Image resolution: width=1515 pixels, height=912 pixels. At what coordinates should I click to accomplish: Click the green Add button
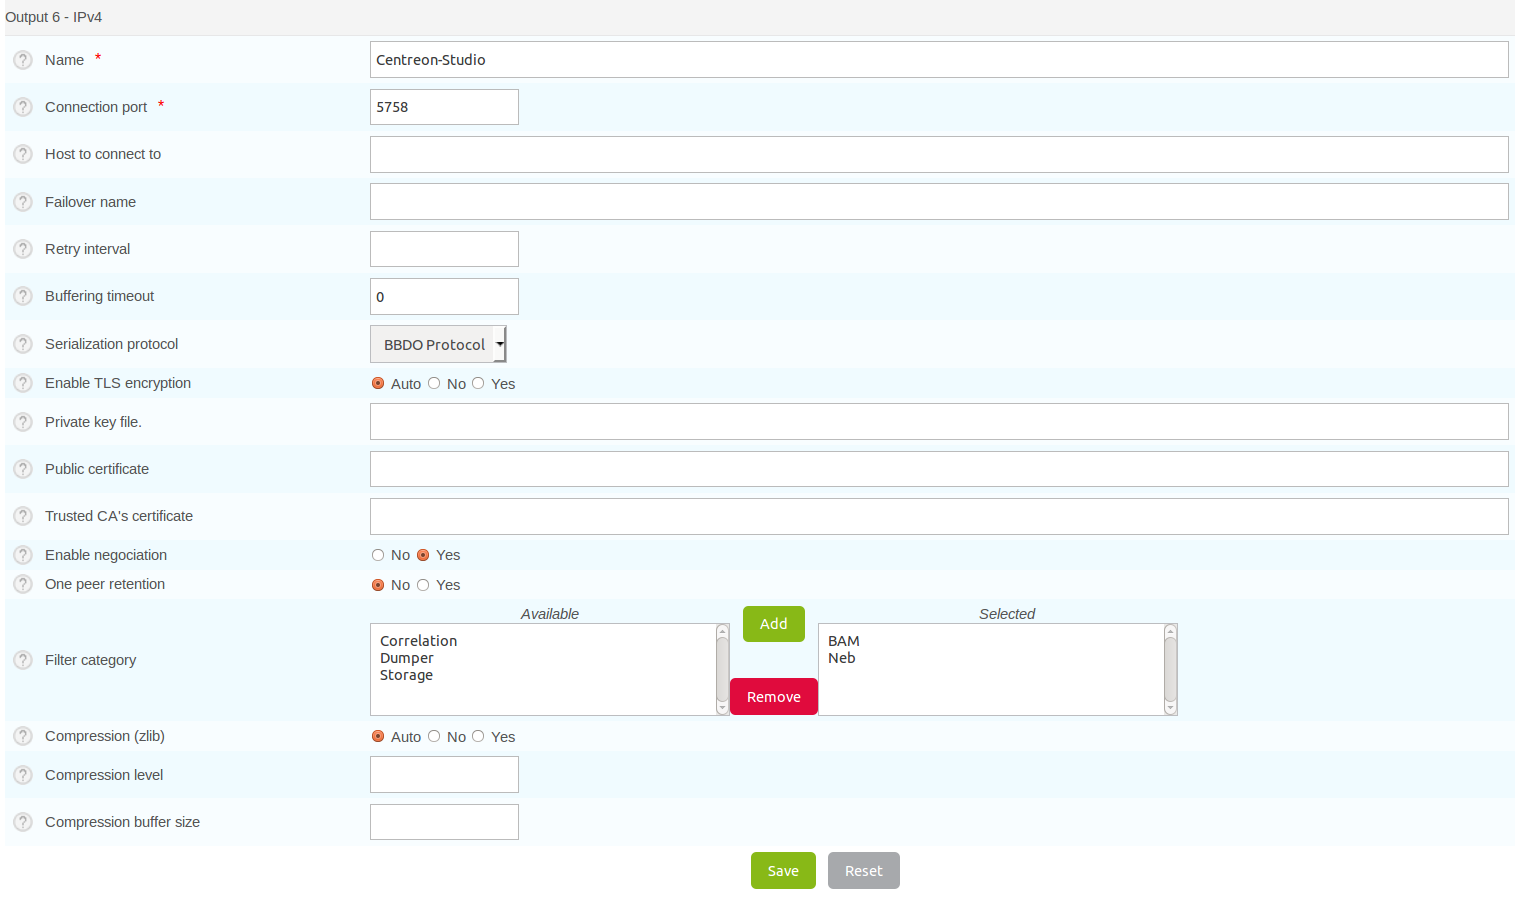[773, 624]
